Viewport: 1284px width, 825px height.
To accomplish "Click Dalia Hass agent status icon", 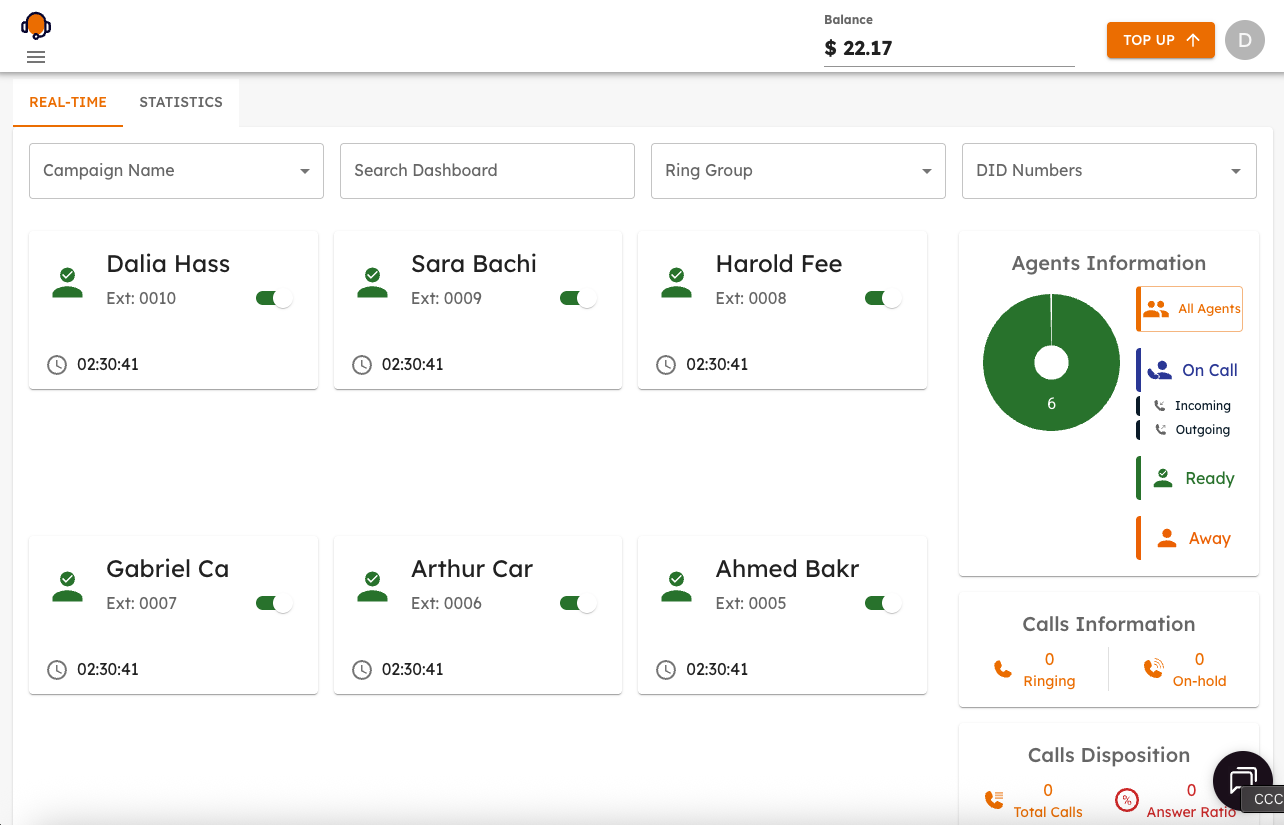I will click(67, 282).
